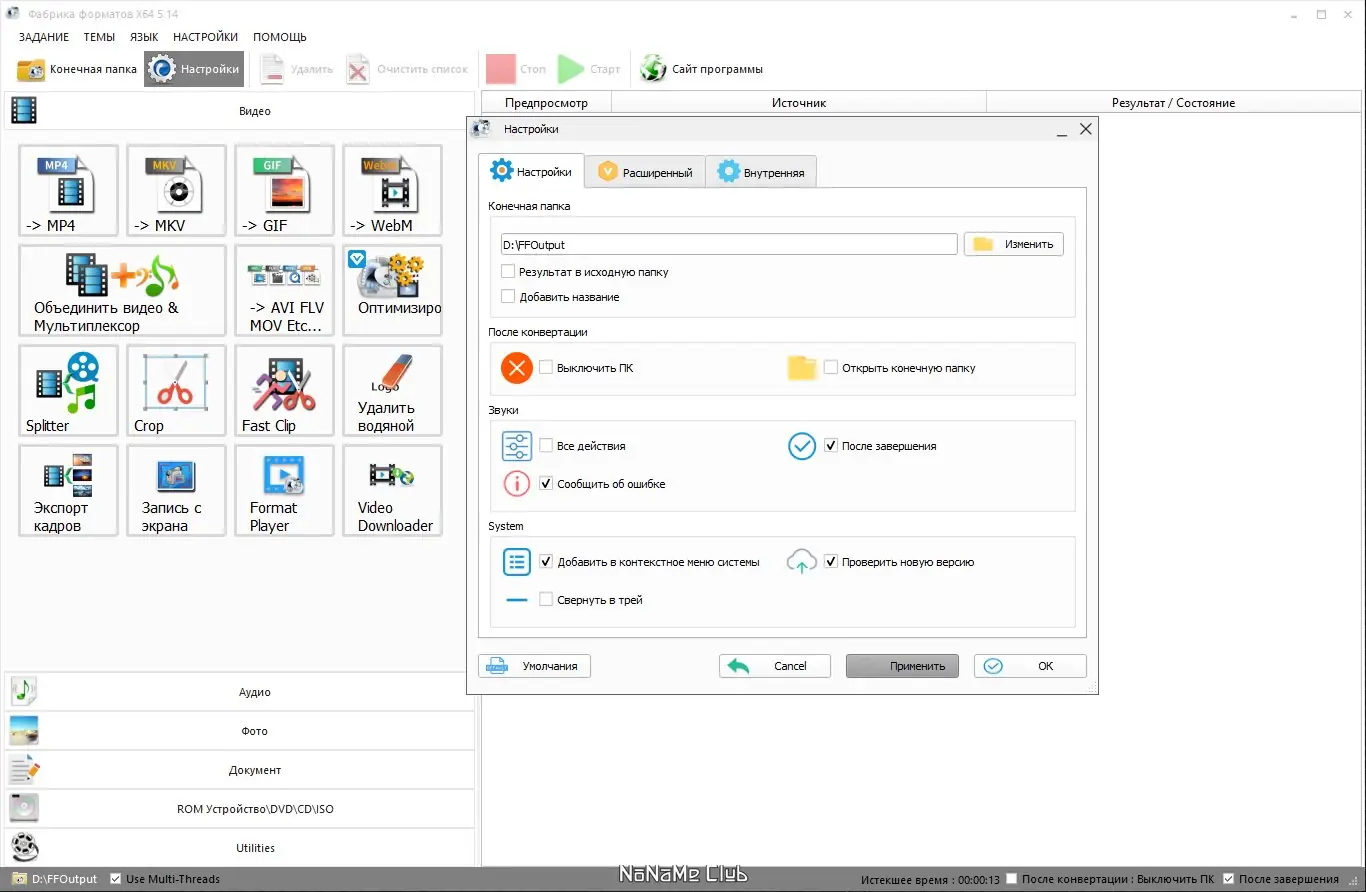1366x892 pixels.
Task: Click the Источник column header
Action: [x=799, y=102]
